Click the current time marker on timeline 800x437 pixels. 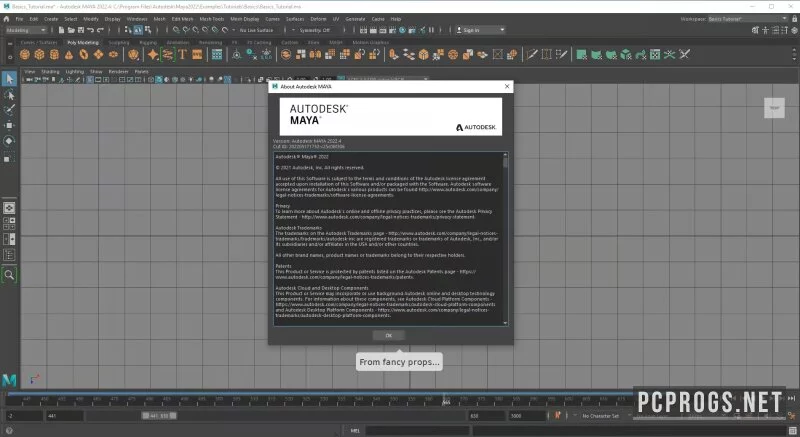click(445, 400)
